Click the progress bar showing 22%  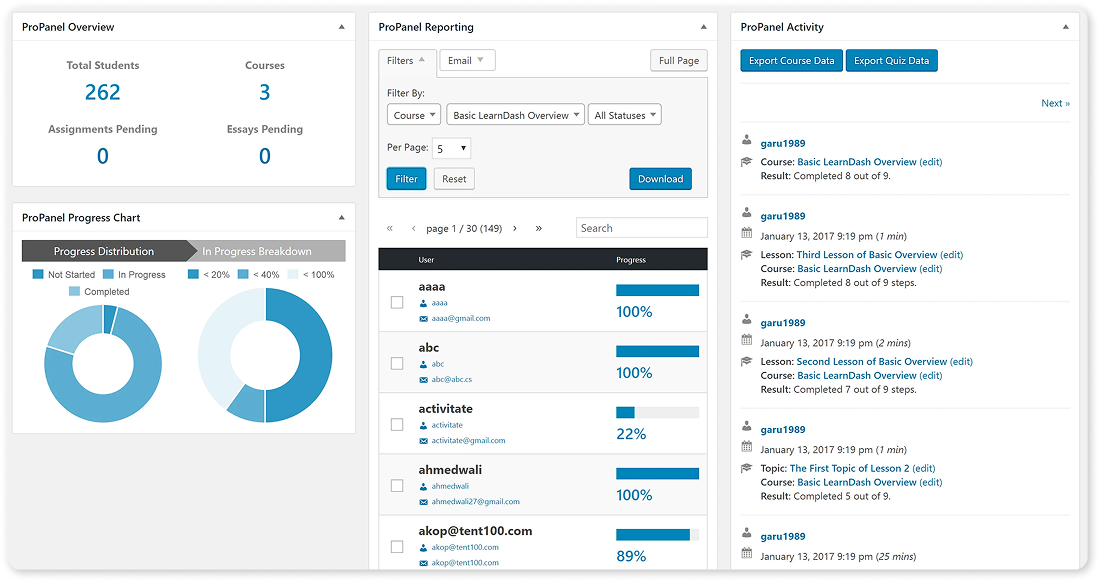pos(657,413)
